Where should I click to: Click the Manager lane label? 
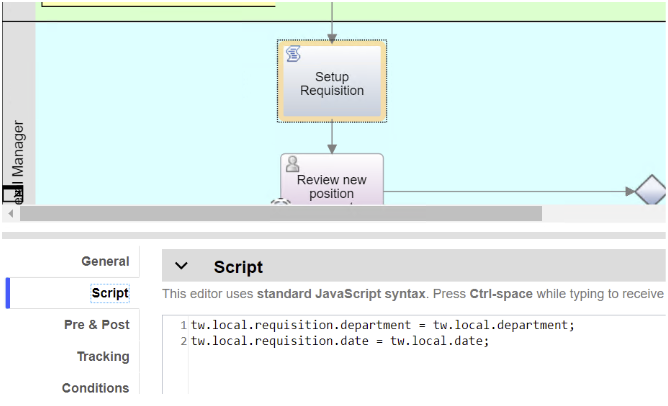pyautogui.click(x=17, y=148)
